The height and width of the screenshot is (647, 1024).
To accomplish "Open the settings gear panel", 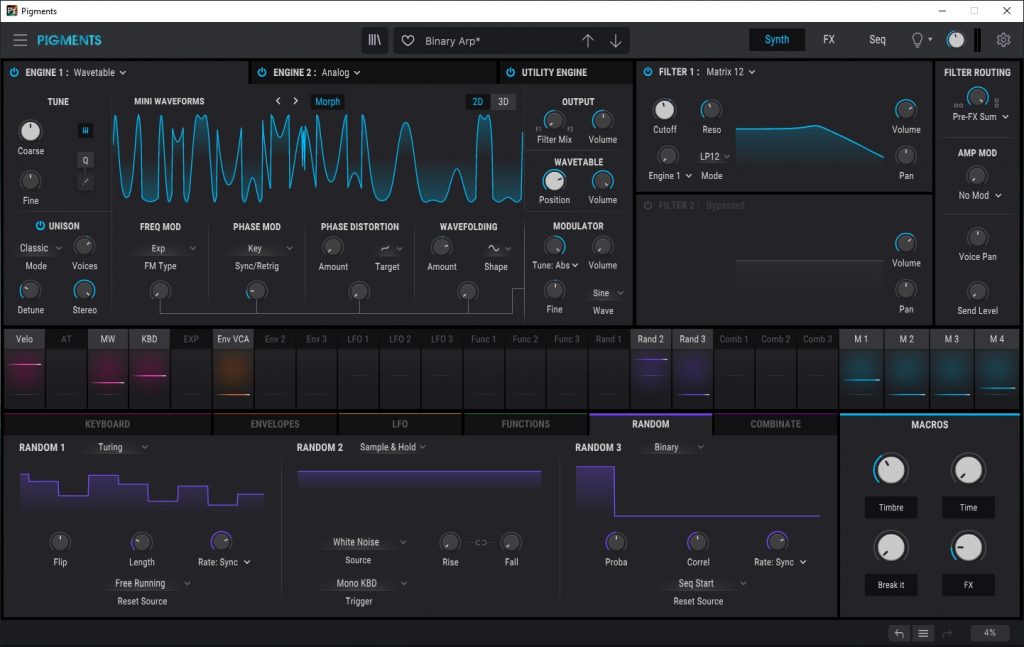I will (1004, 40).
